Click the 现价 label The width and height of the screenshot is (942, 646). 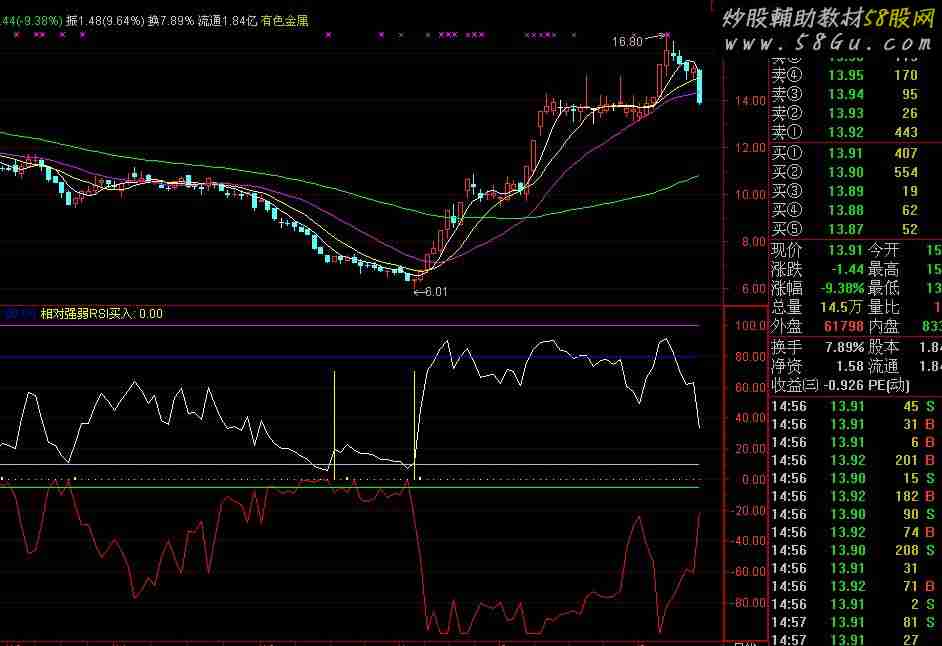tap(786, 250)
